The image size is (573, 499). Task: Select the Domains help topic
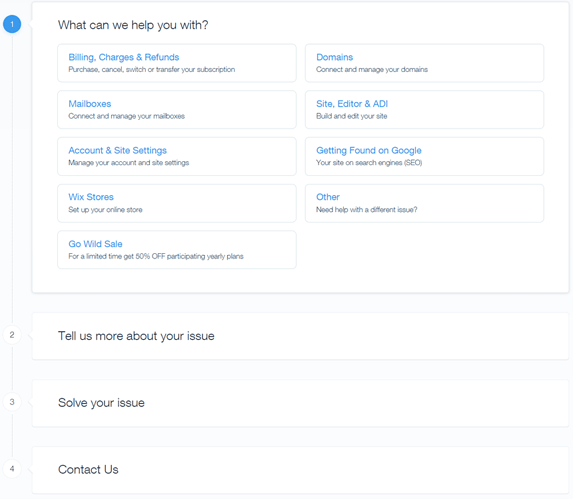click(425, 63)
